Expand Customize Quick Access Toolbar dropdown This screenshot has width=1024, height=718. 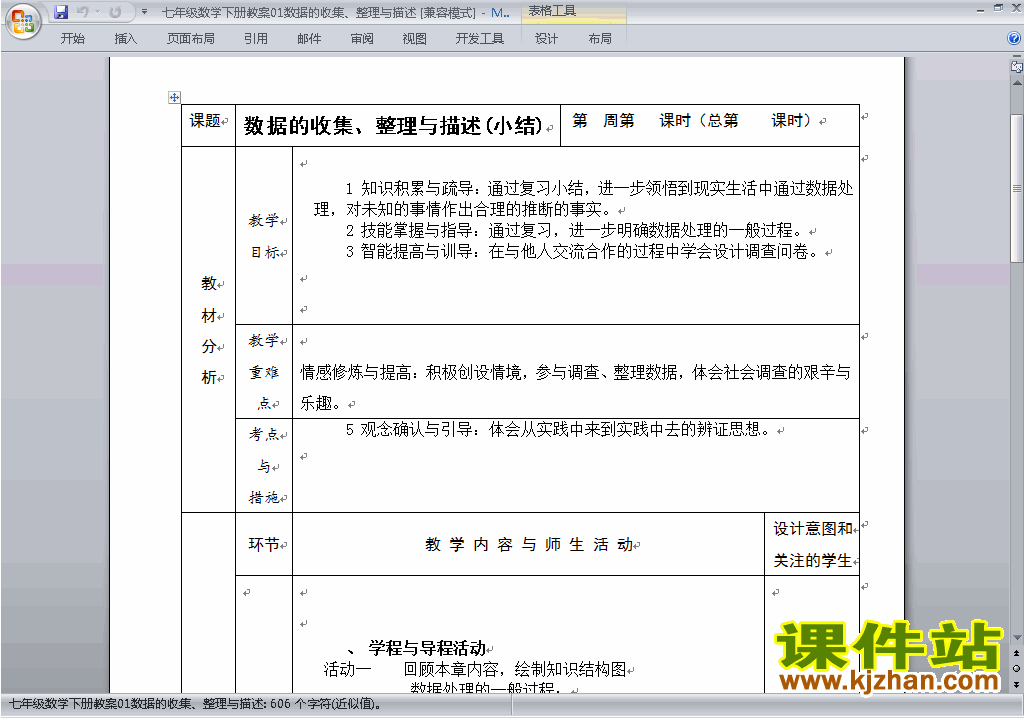coord(144,12)
